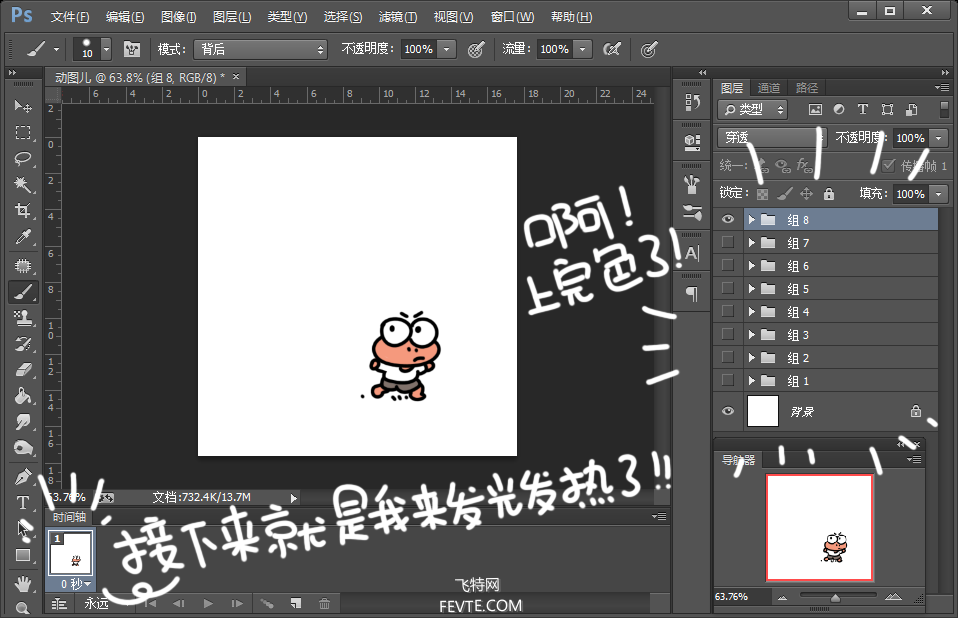Screen dimensions: 958x618
Task: Select the Eyedropper tool
Action: pyautogui.click(x=22, y=237)
